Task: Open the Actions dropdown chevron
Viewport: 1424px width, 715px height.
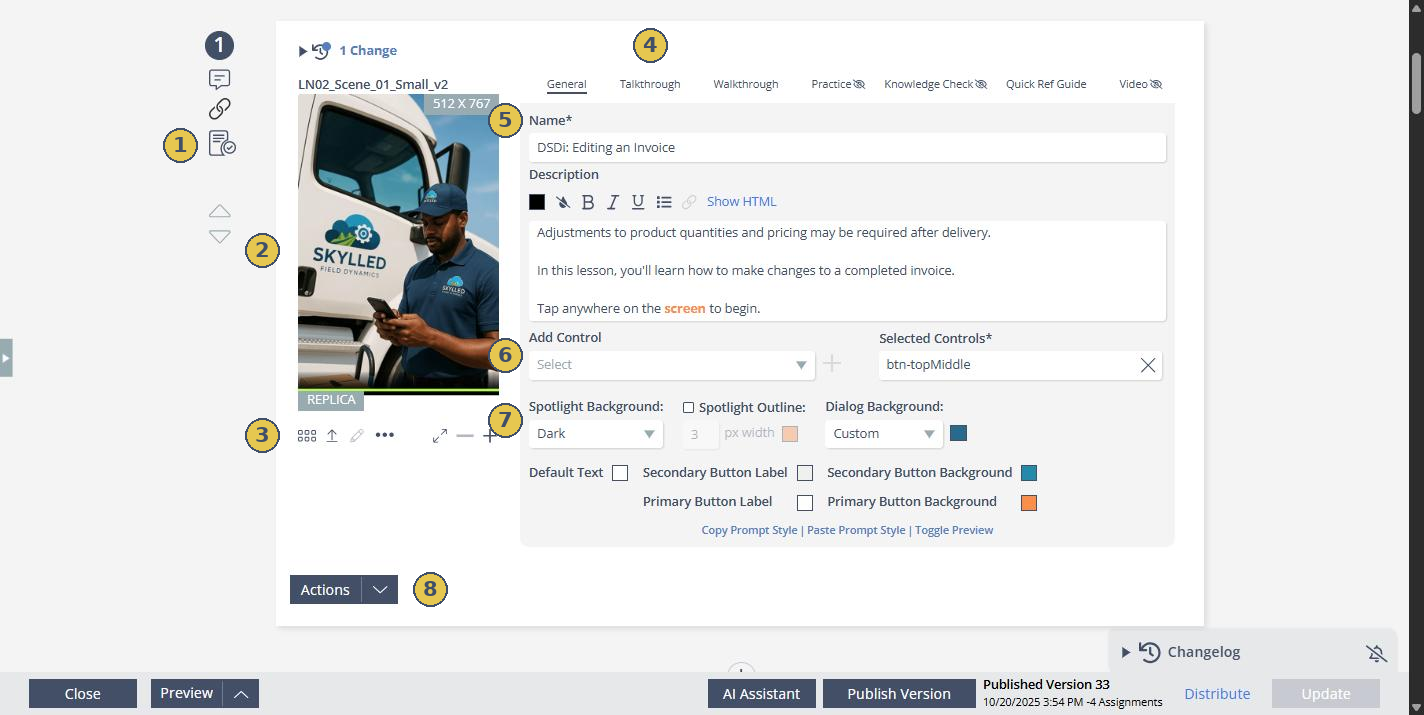Action: pos(380,590)
